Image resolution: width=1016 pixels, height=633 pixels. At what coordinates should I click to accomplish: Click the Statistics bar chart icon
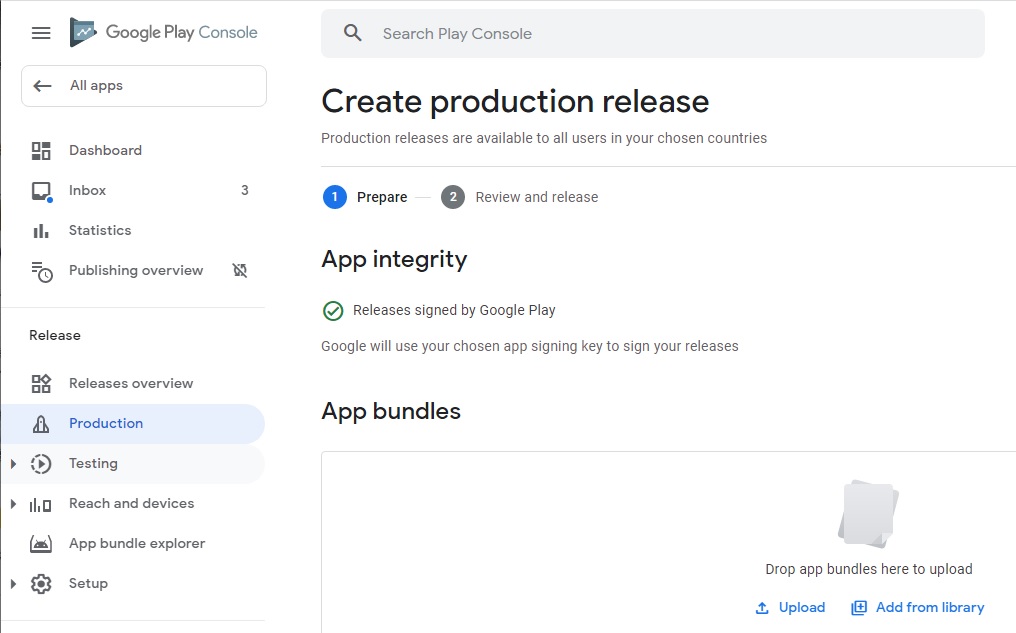click(41, 231)
